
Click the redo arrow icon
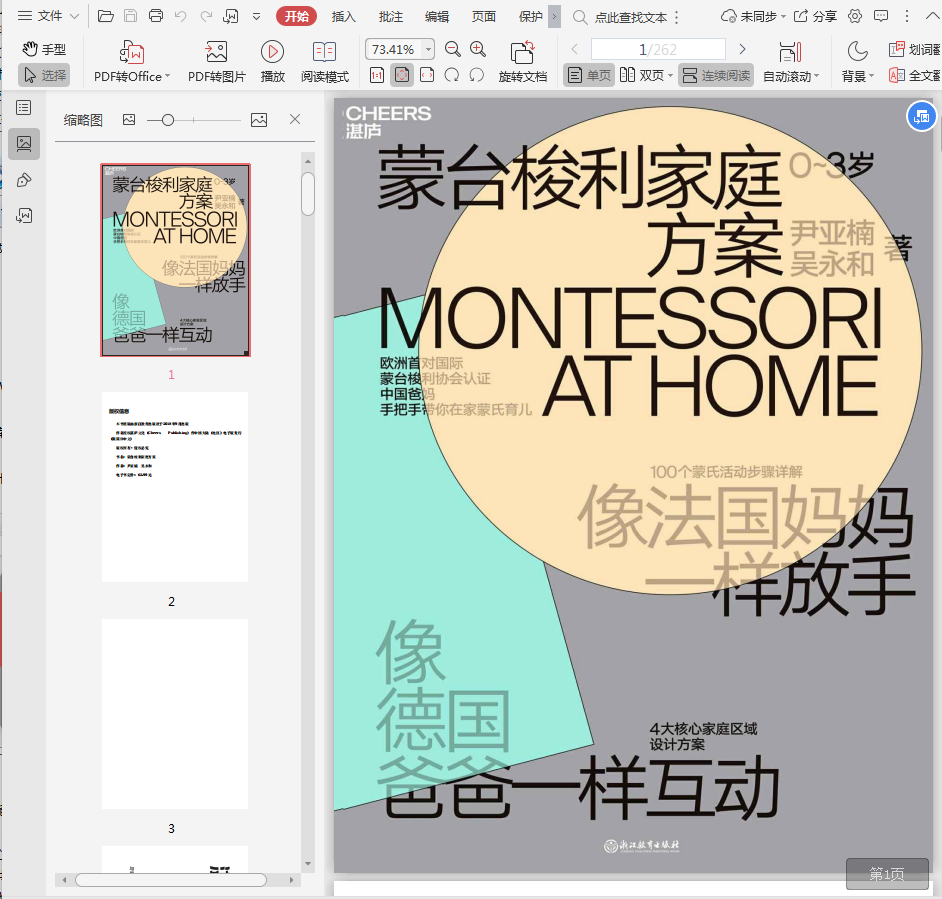point(206,16)
